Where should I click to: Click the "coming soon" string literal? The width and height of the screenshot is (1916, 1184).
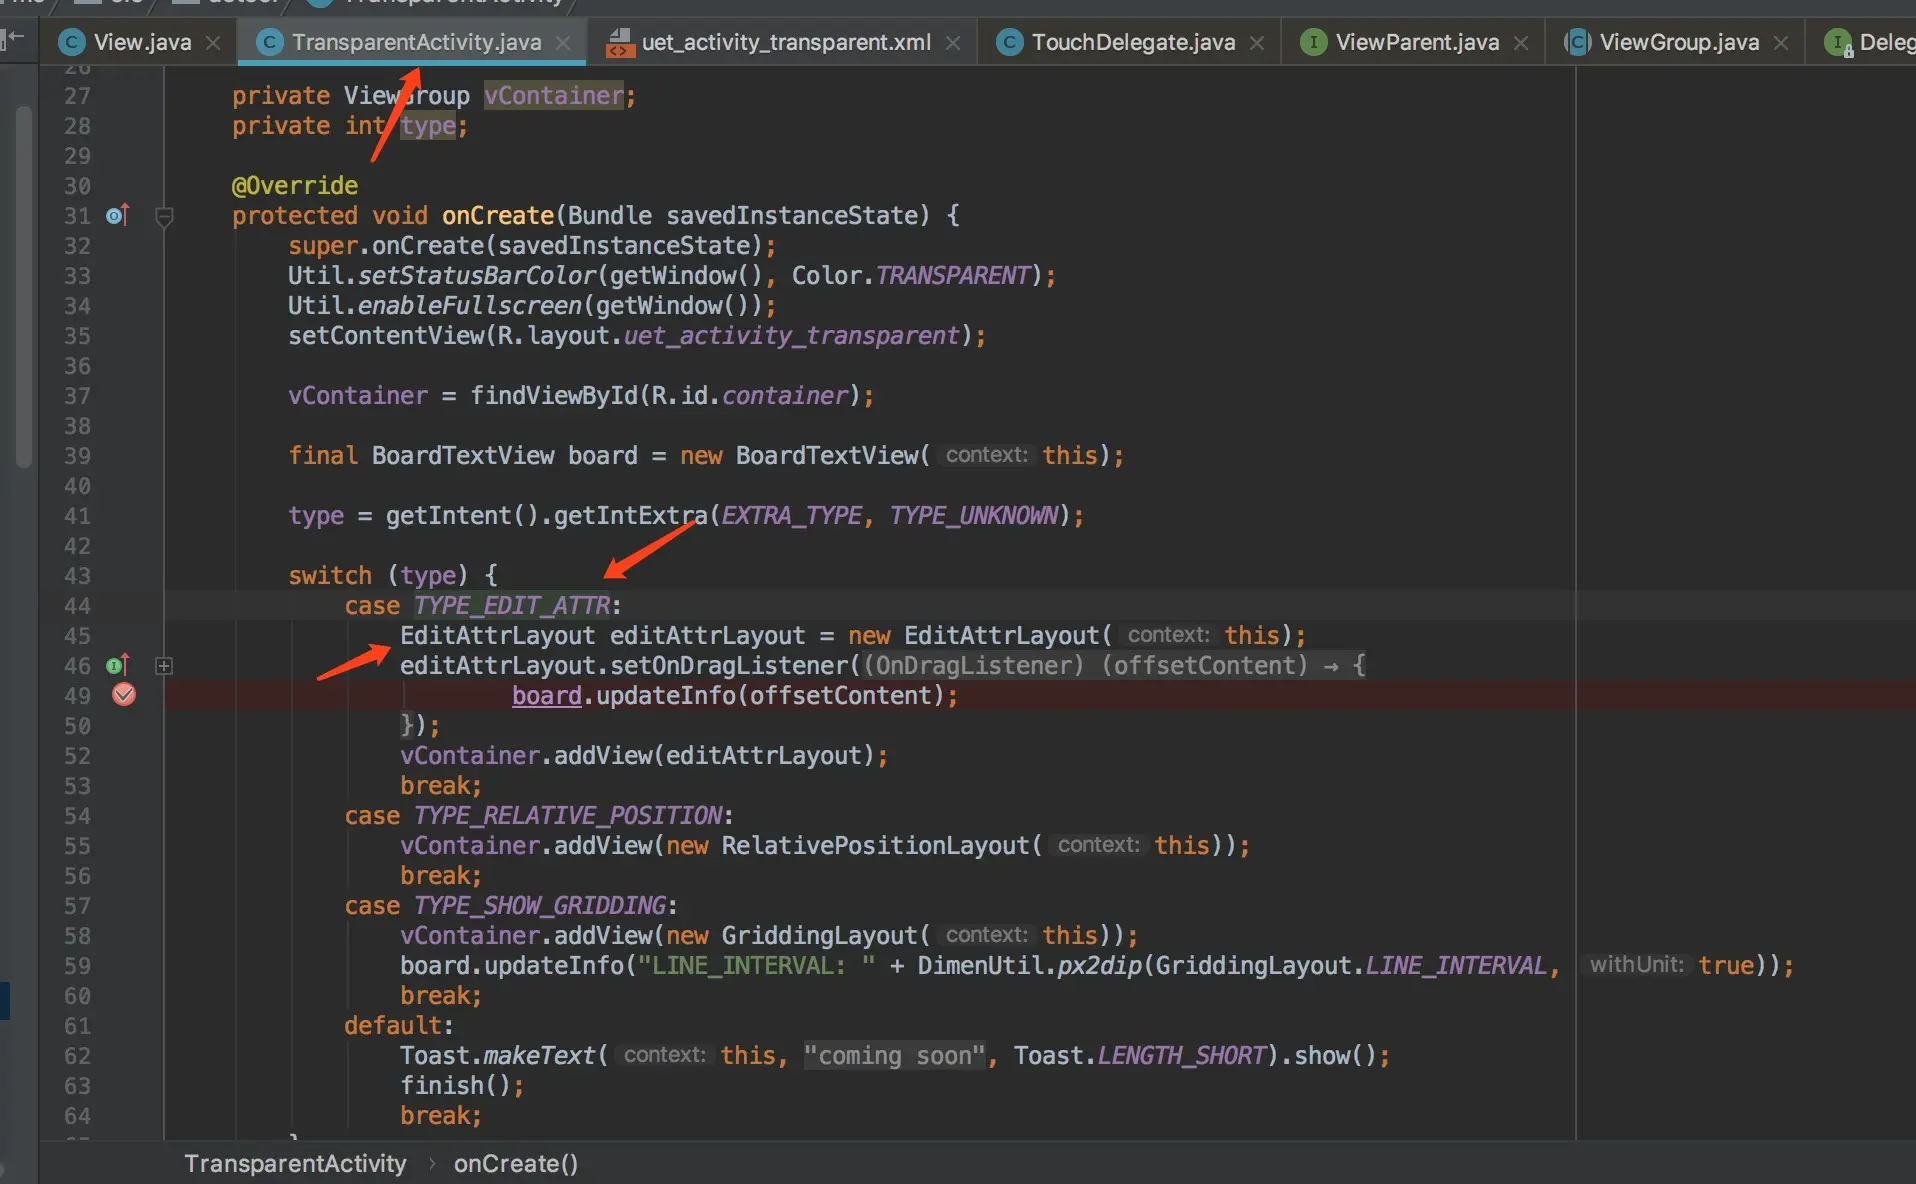click(896, 1055)
